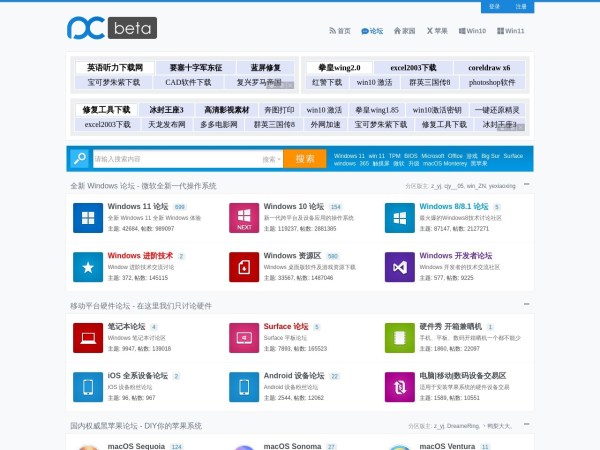Viewport: 600px width, 450px height.
Task: Collapse the 移动平台硬件论坛 section
Action: 526,305
